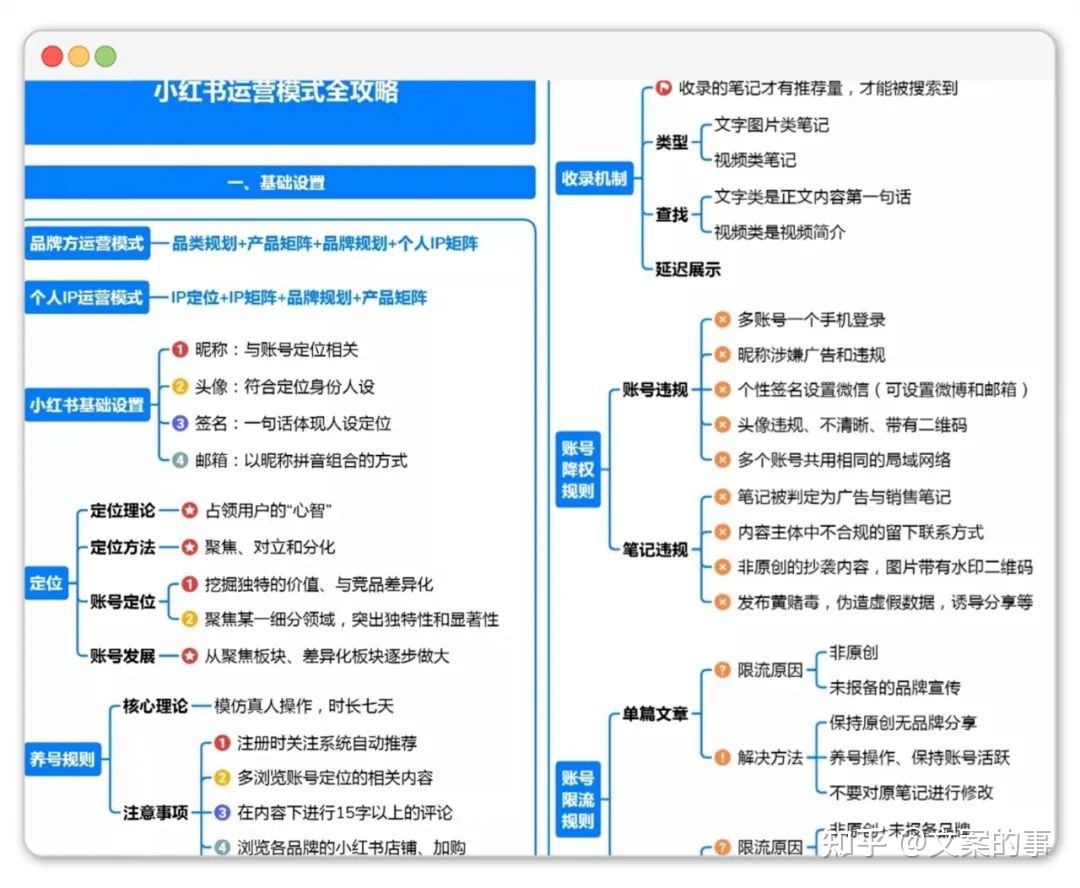
Task: Click the exclamation icon beside 解决方法
Action: click(x=722, y=758)
